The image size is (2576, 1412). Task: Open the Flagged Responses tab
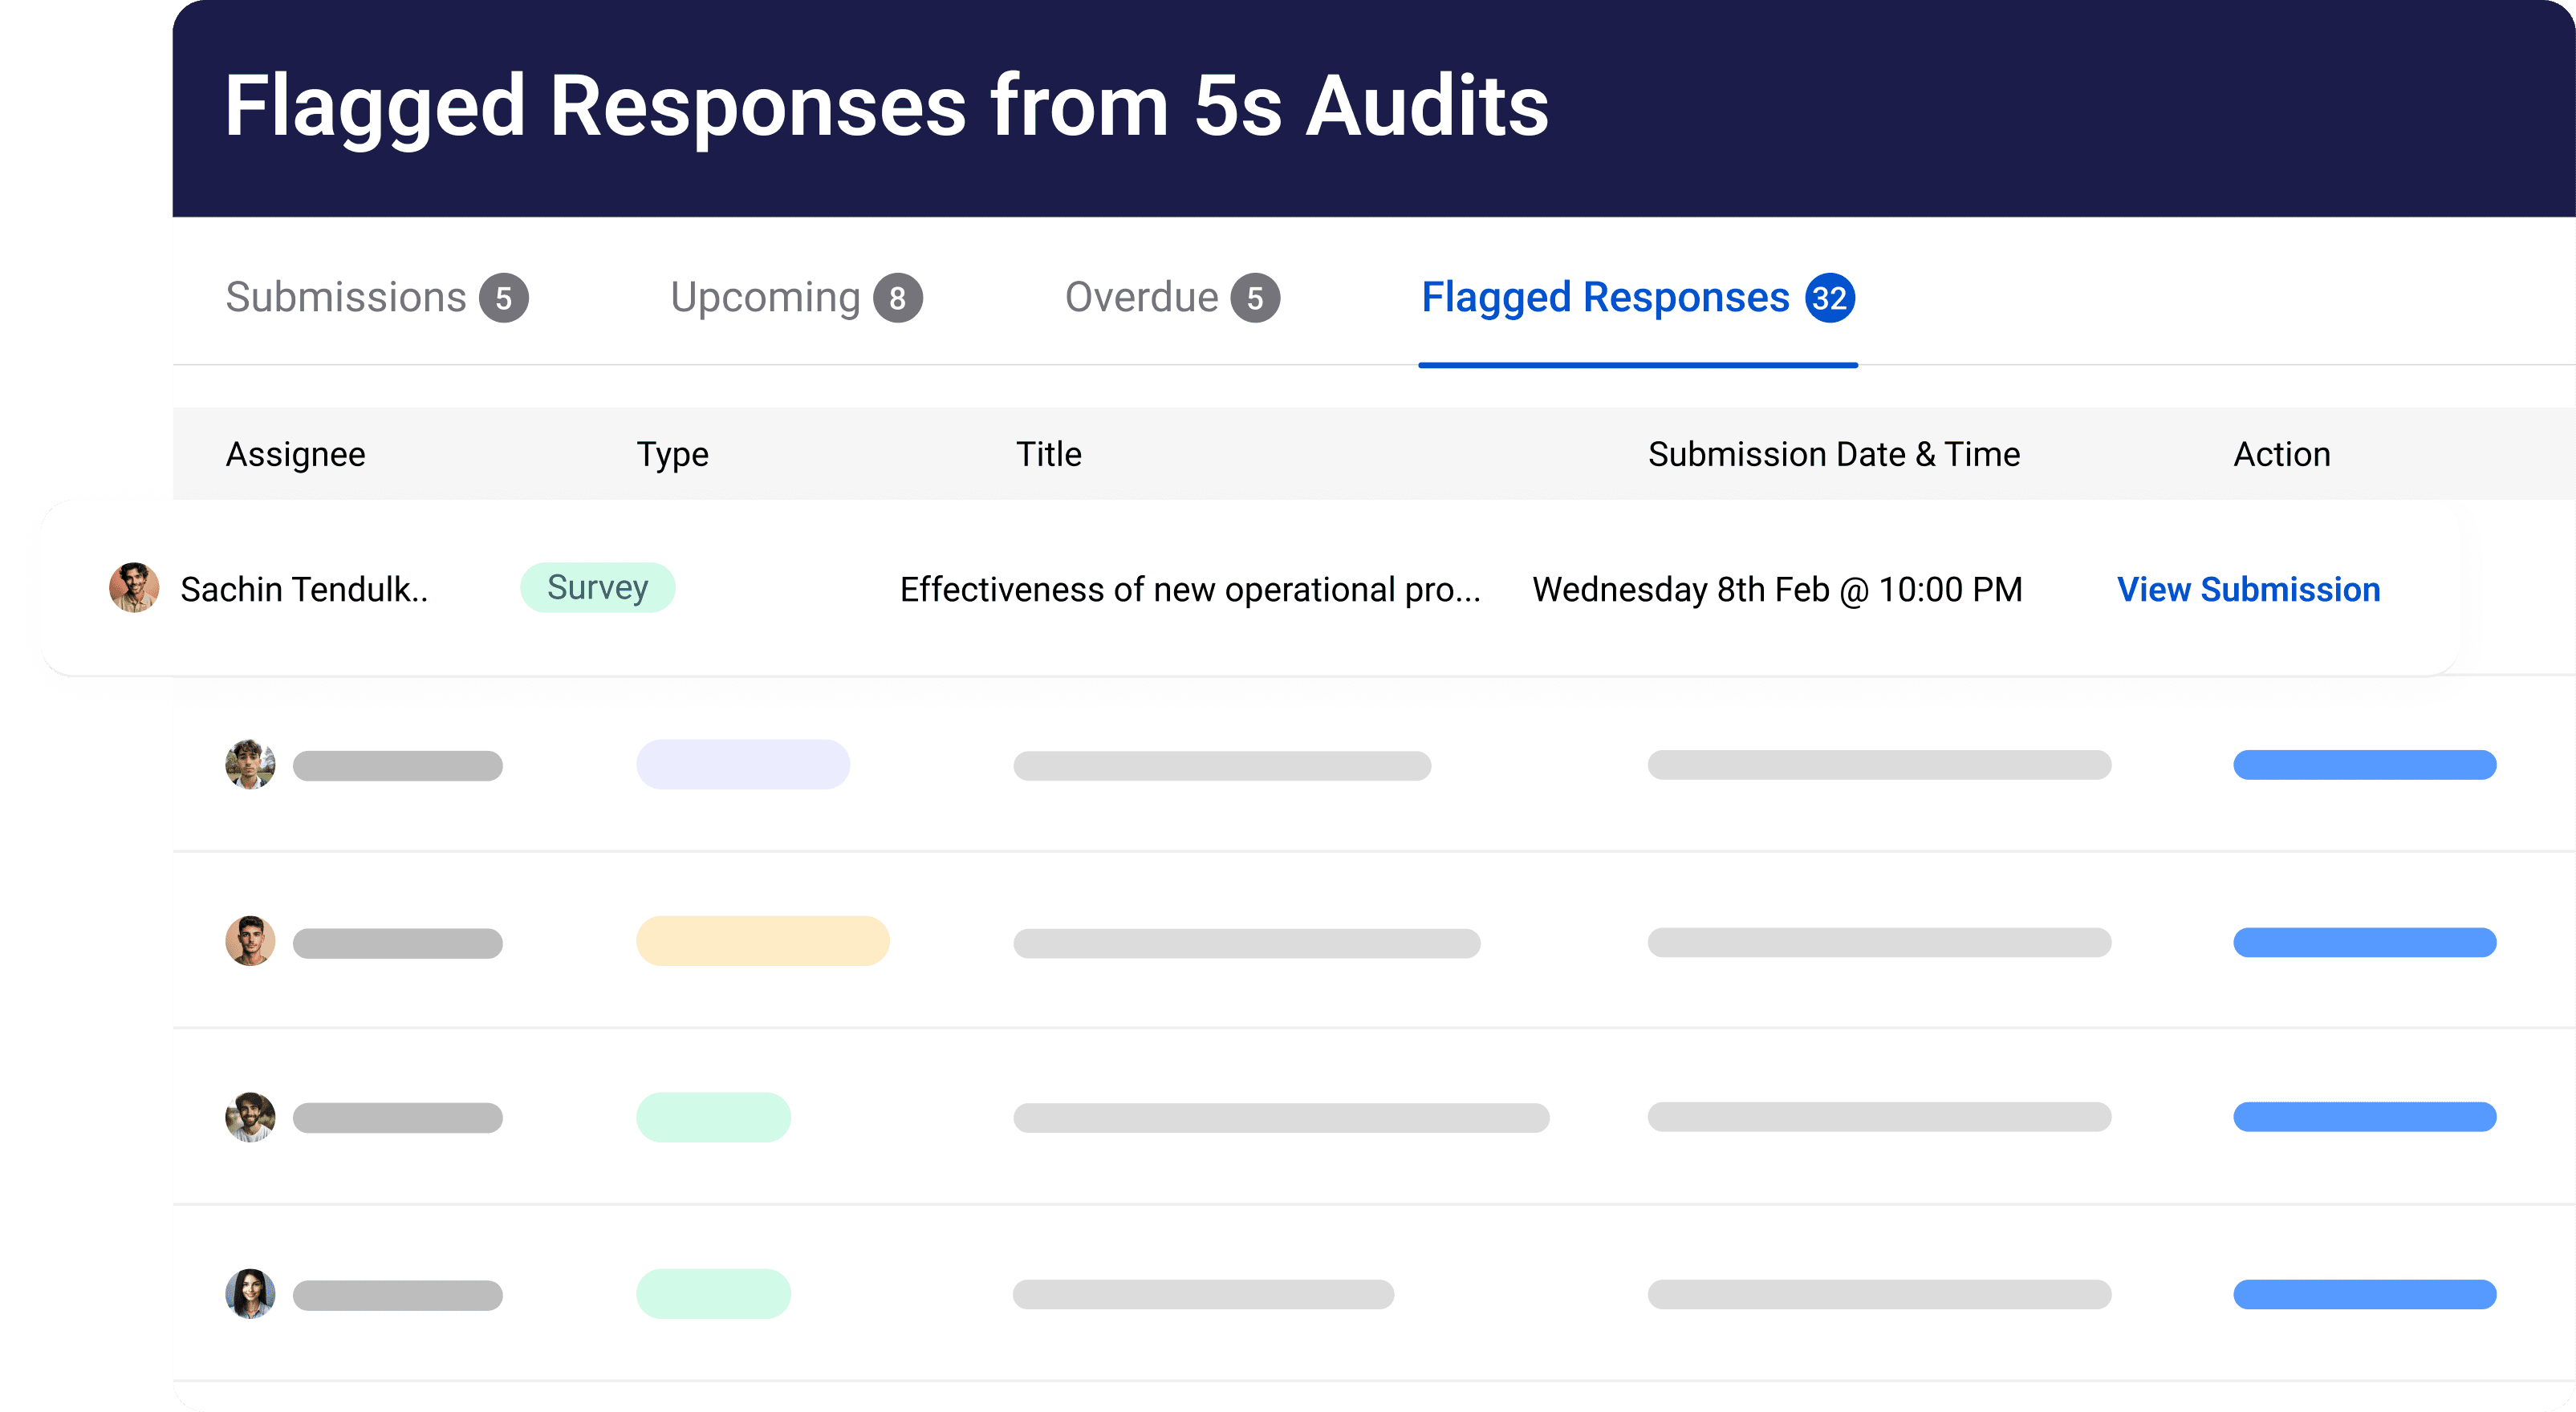(x=1605, y=298)
